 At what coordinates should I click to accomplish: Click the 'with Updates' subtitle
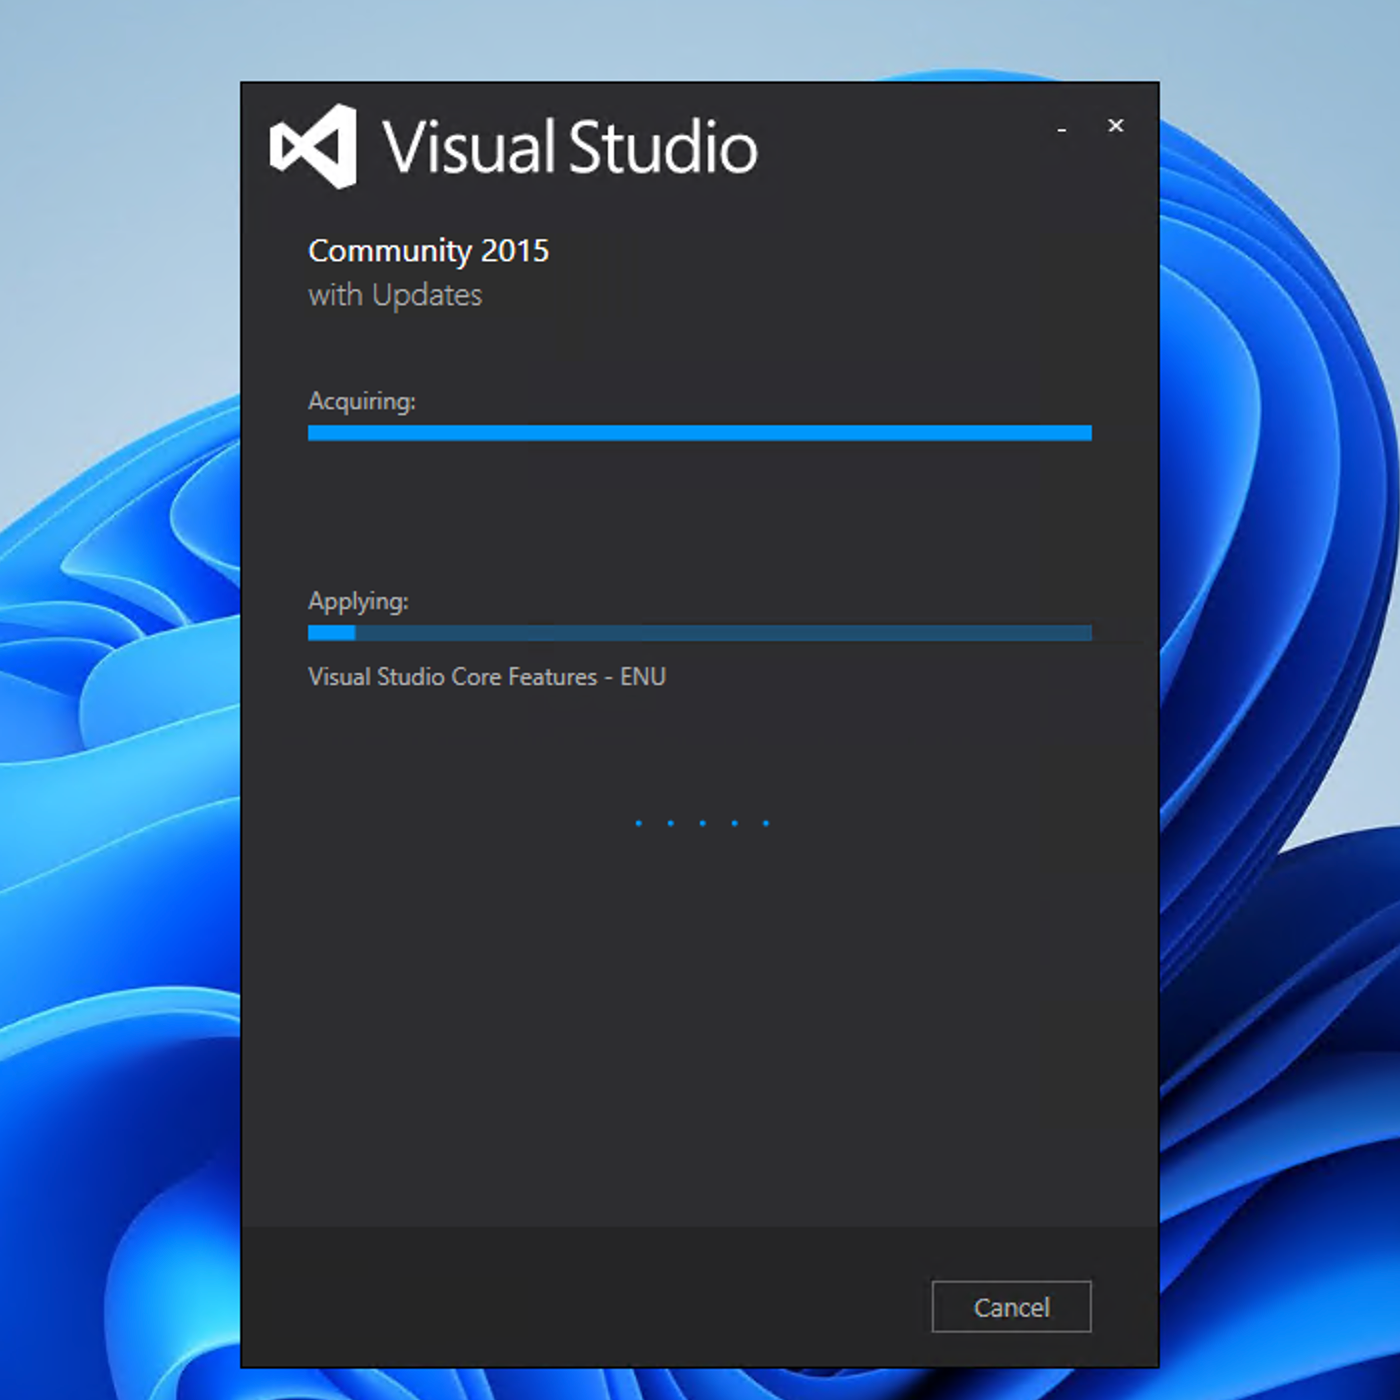[395, 295]
